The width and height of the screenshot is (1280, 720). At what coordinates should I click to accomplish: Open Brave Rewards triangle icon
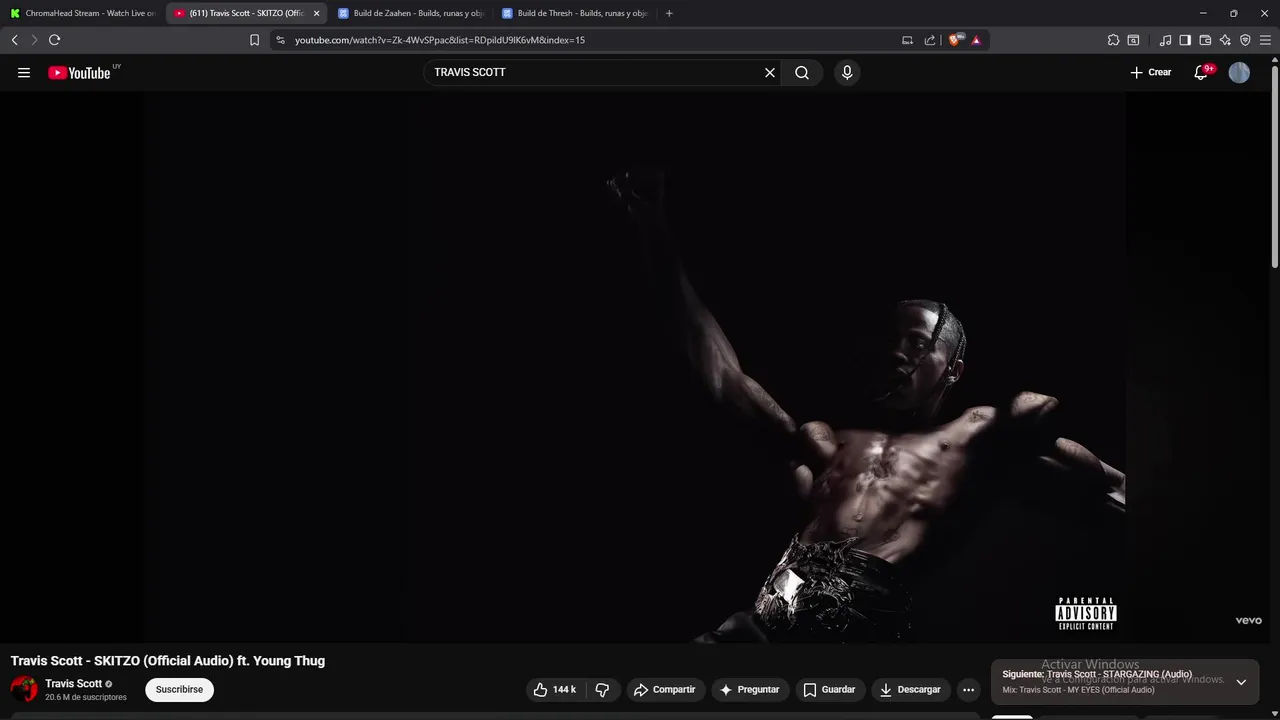point(976,40)
